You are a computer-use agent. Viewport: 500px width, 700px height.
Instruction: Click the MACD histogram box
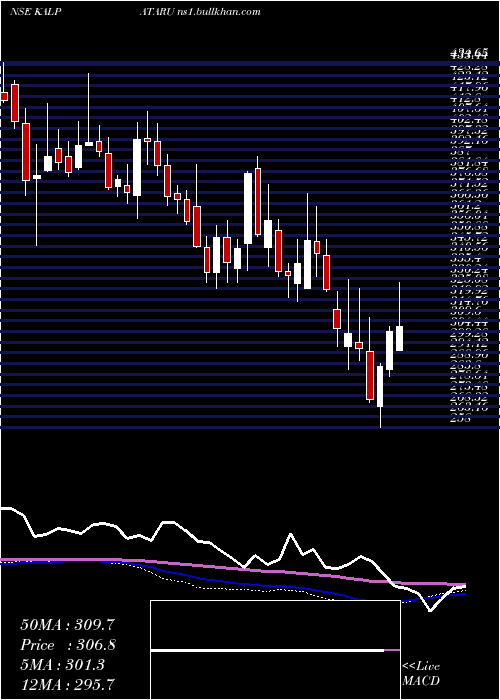click(275, 650)
